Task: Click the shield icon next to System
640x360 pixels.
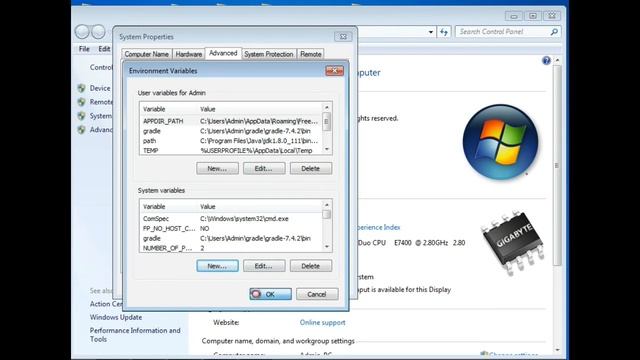Action: (82, 116)
